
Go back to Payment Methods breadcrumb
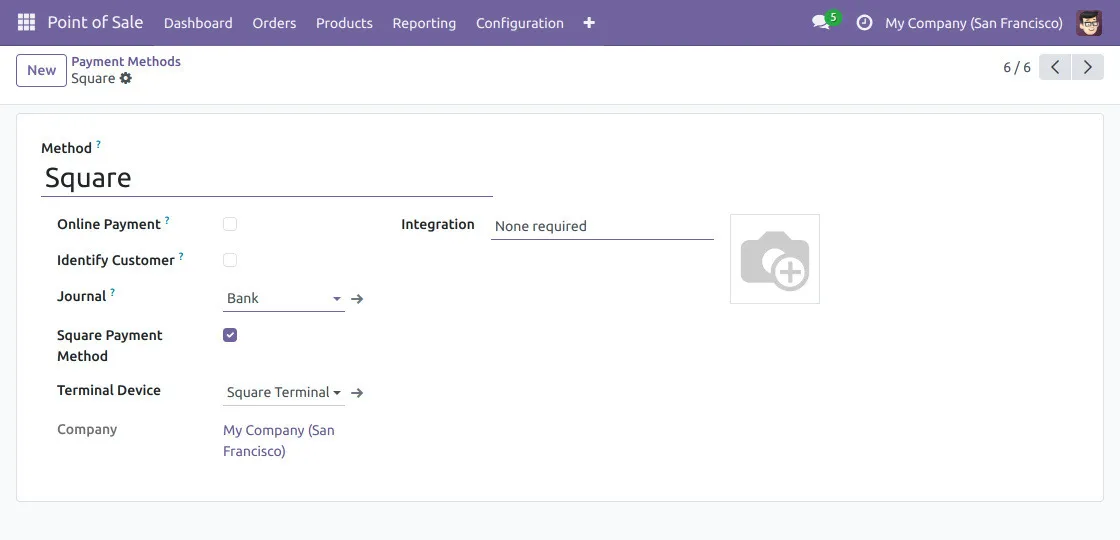(126, 61)
